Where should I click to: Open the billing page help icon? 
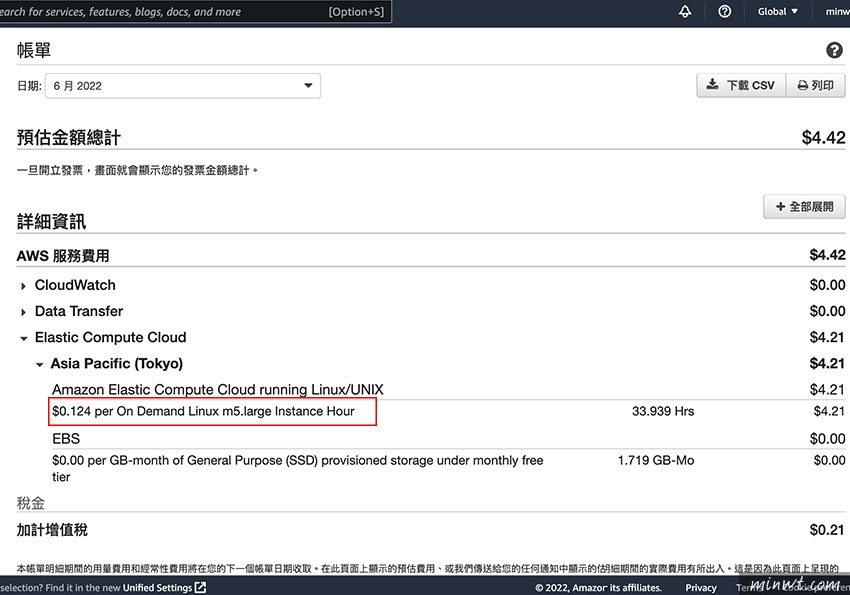[x=834, y=50]
